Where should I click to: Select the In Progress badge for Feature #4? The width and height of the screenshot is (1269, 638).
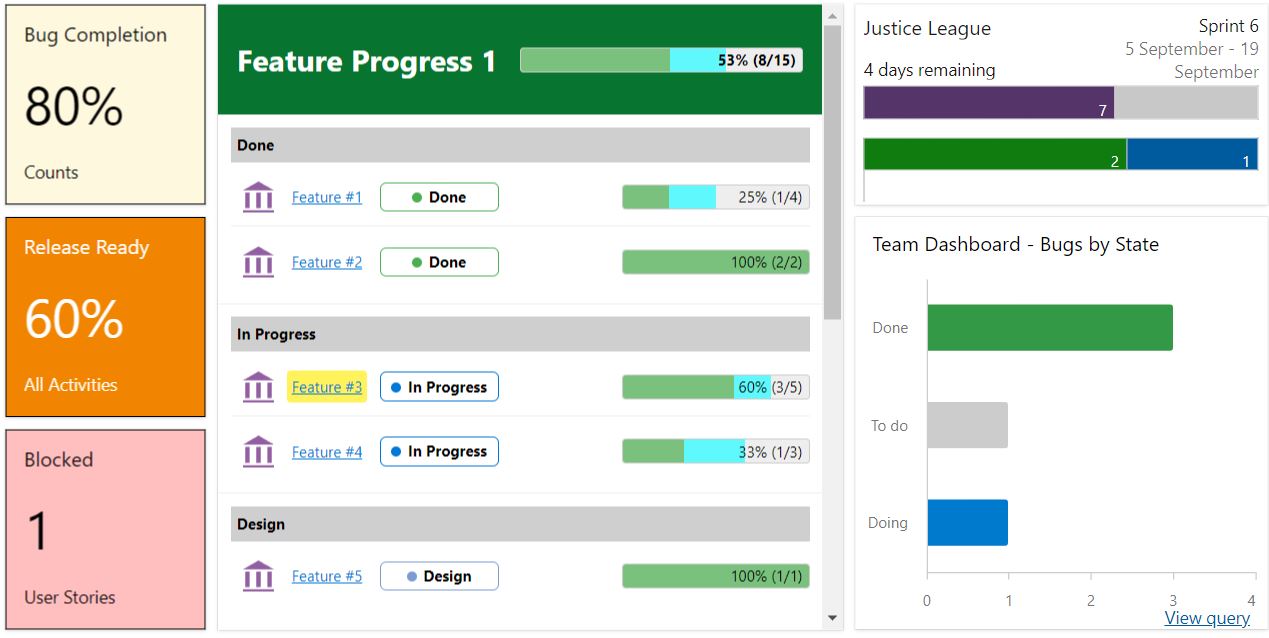tap(438, 451)
